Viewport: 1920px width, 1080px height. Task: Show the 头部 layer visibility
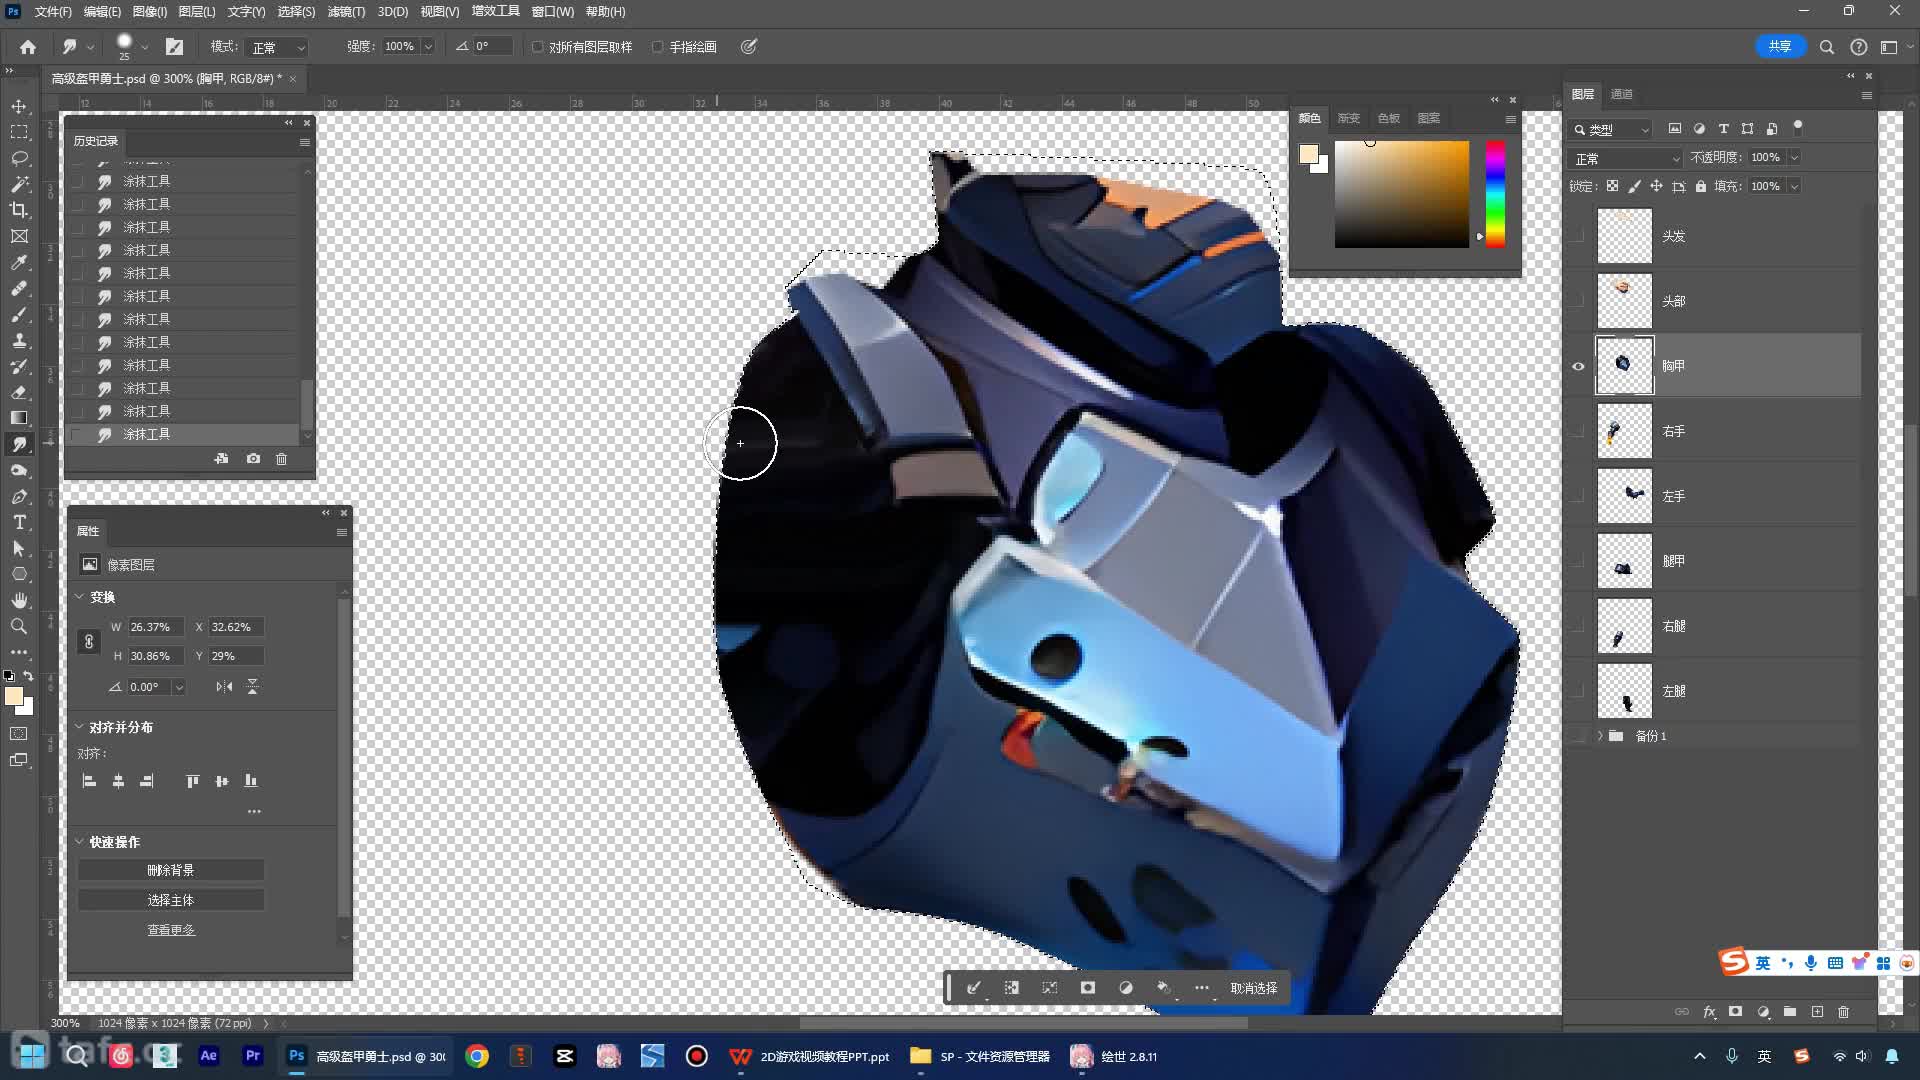coord(1578,301)
